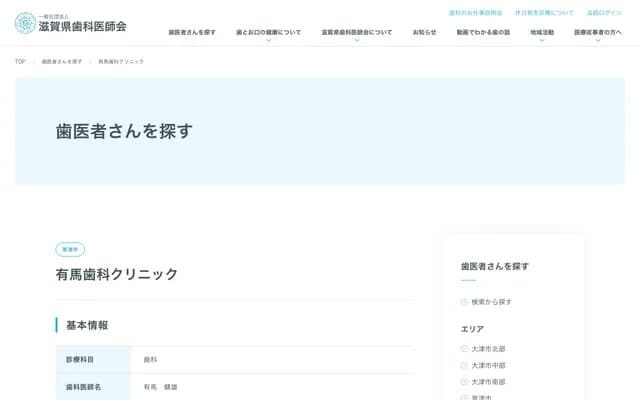The image size is (640, 400).
Task: Click the 検索から探す sidebar link
Action: click(491, 302)
